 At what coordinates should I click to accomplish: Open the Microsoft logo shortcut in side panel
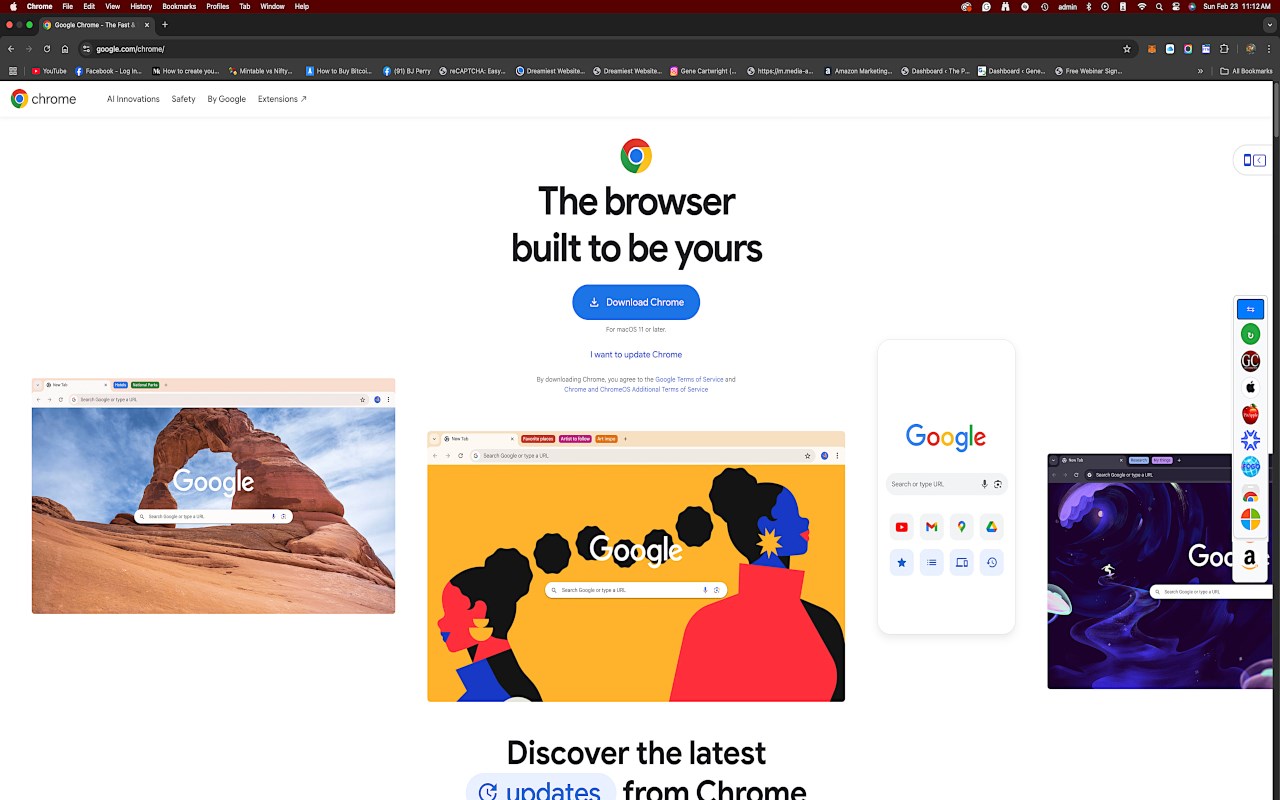1250,519
